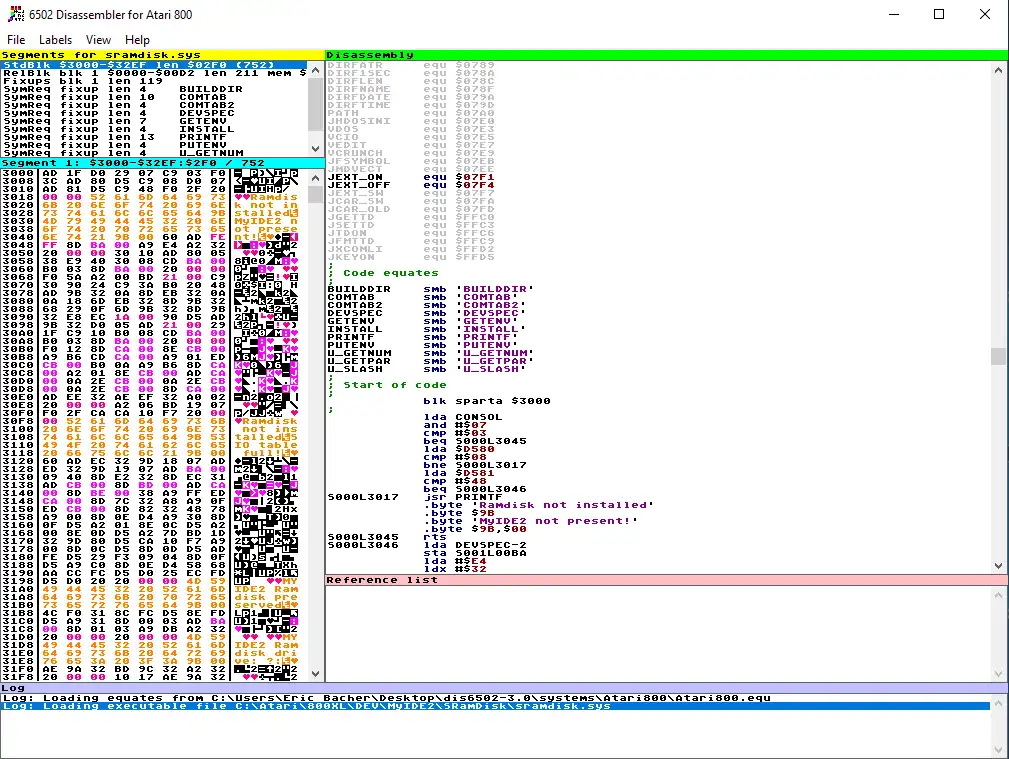Viewport: 1009px width, 759px height.
Task: Select the SymReq fixup INSTALL row
Action: point(154,129)
